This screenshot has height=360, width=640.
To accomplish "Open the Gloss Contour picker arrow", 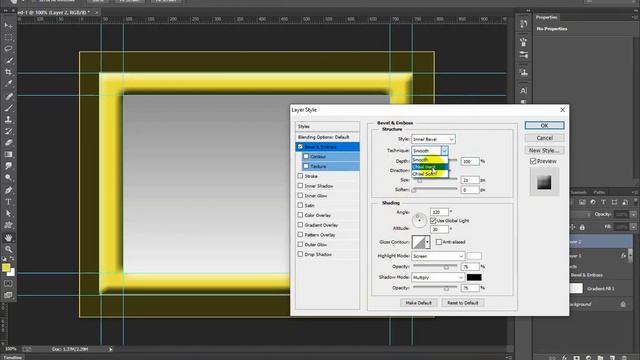I will click(x=427, y=242).
